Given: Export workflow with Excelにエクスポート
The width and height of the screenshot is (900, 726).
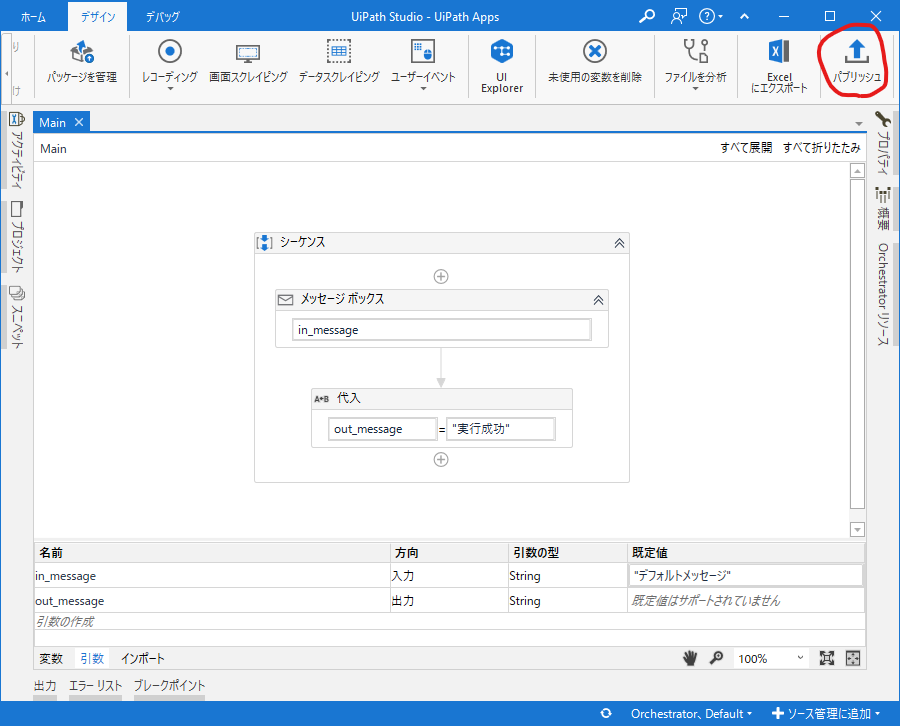Looking at the screenshot, I should point(779,65).
